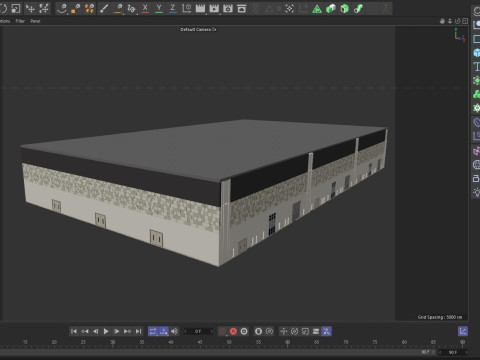Toggle sound during playback
The height and width of the screenshot is (360, 480).
pyautogui.click(x=174, y=331)
